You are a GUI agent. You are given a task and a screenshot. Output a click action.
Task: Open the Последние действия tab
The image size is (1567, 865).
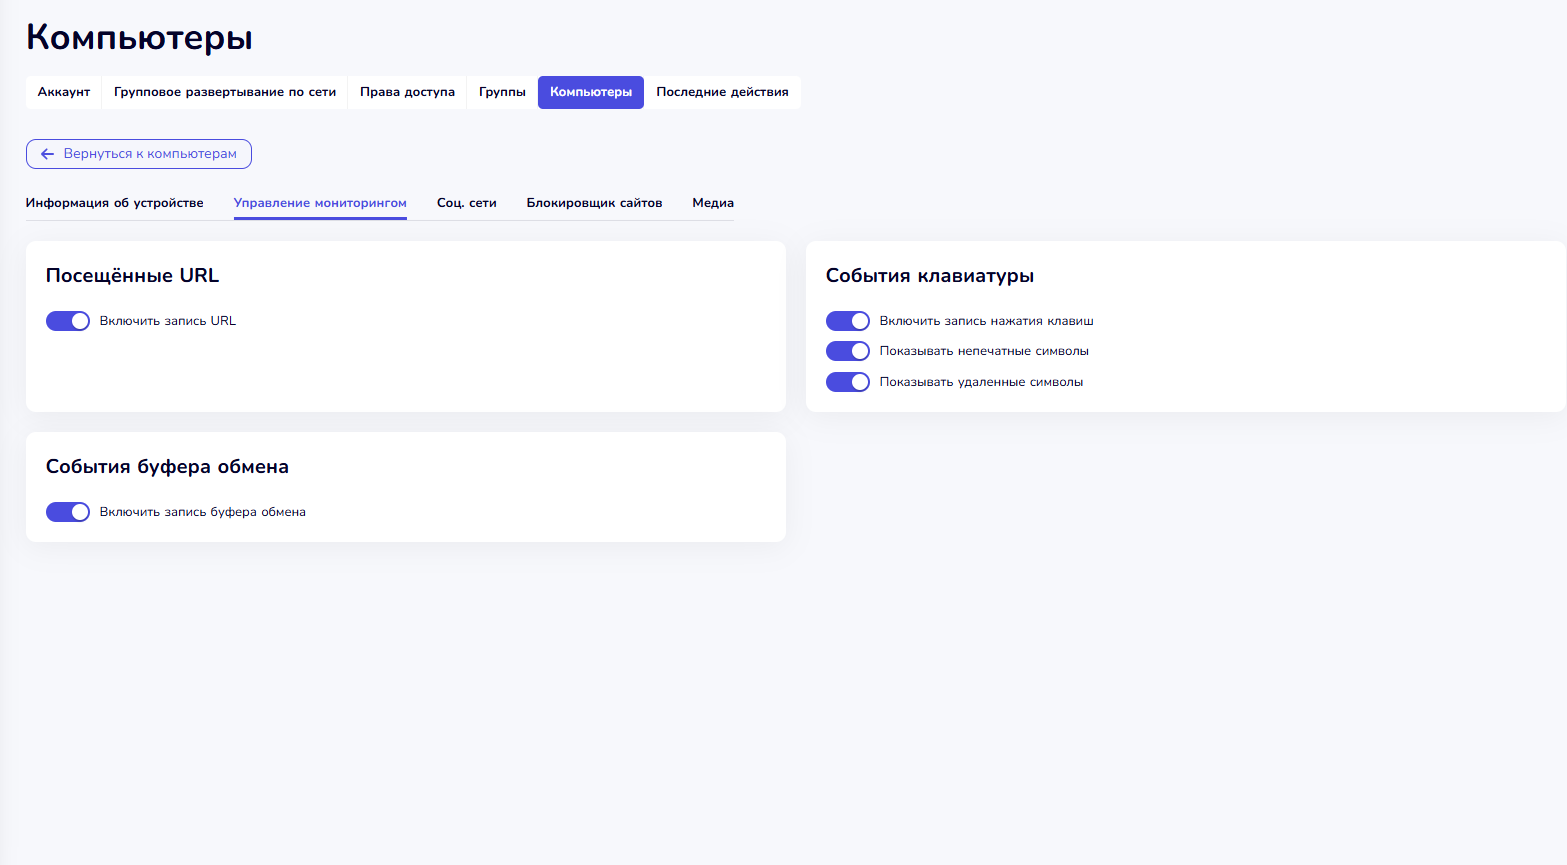(722, 92)
